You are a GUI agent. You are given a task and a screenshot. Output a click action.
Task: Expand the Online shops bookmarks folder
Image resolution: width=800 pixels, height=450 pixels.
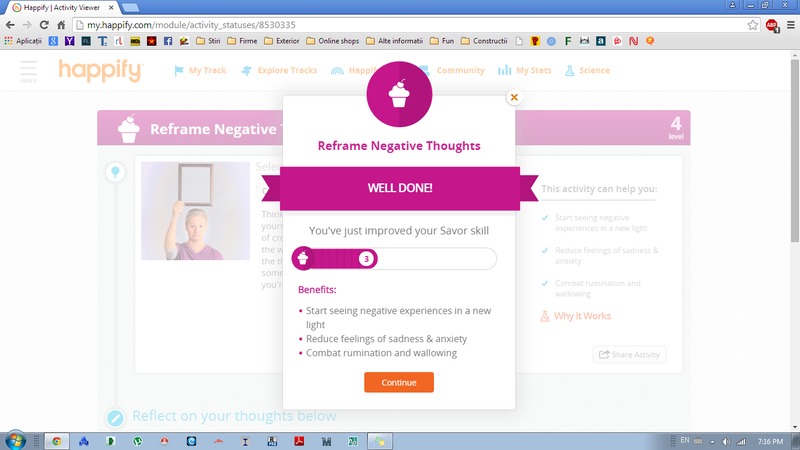click(333, 41)
